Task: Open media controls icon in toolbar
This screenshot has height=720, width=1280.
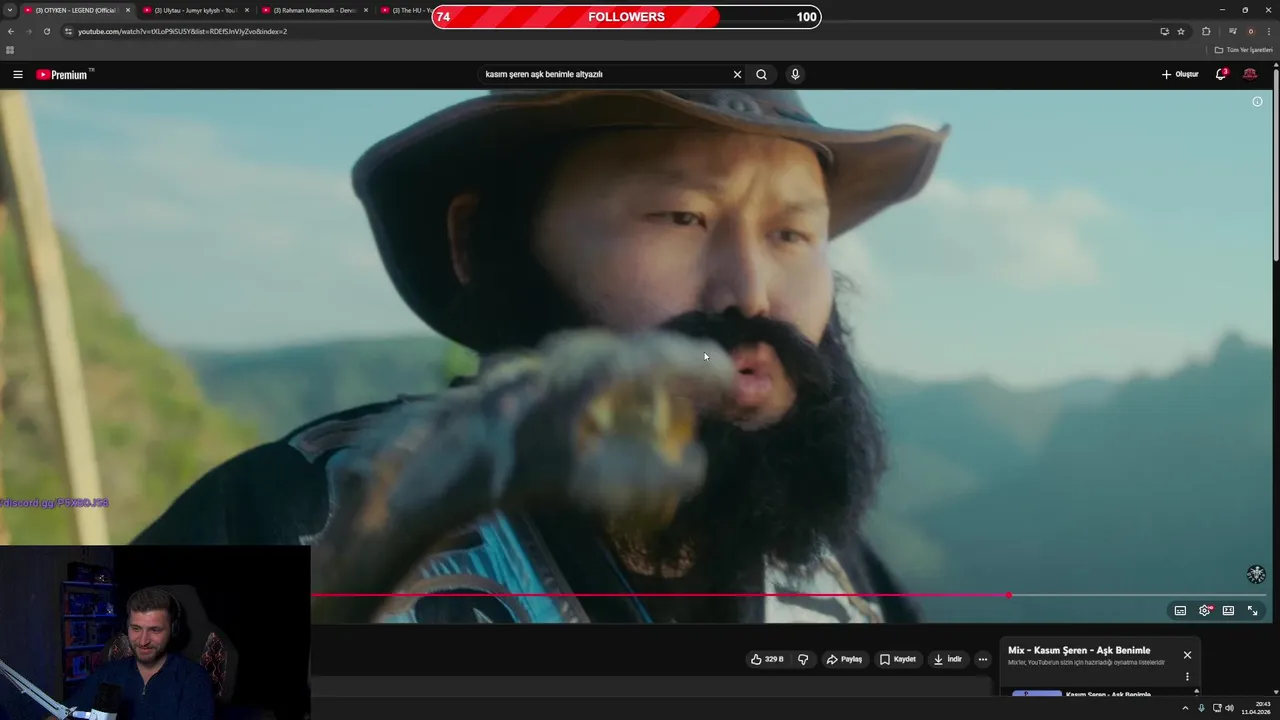Action: (x=1233, y=31)
